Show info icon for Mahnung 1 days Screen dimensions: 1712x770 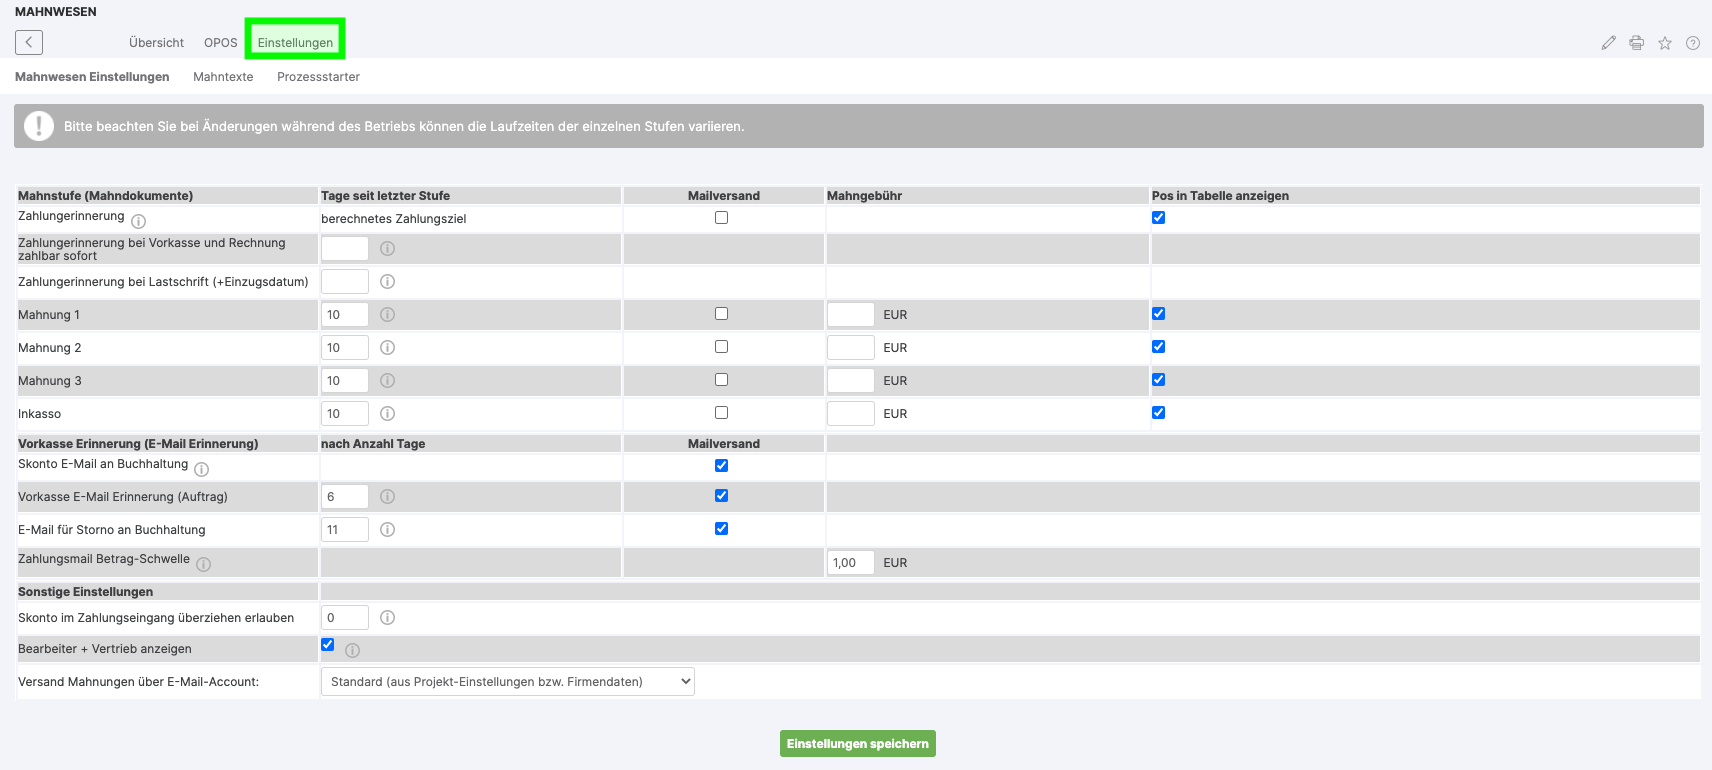pyautogui.click(x=388, y=315)
